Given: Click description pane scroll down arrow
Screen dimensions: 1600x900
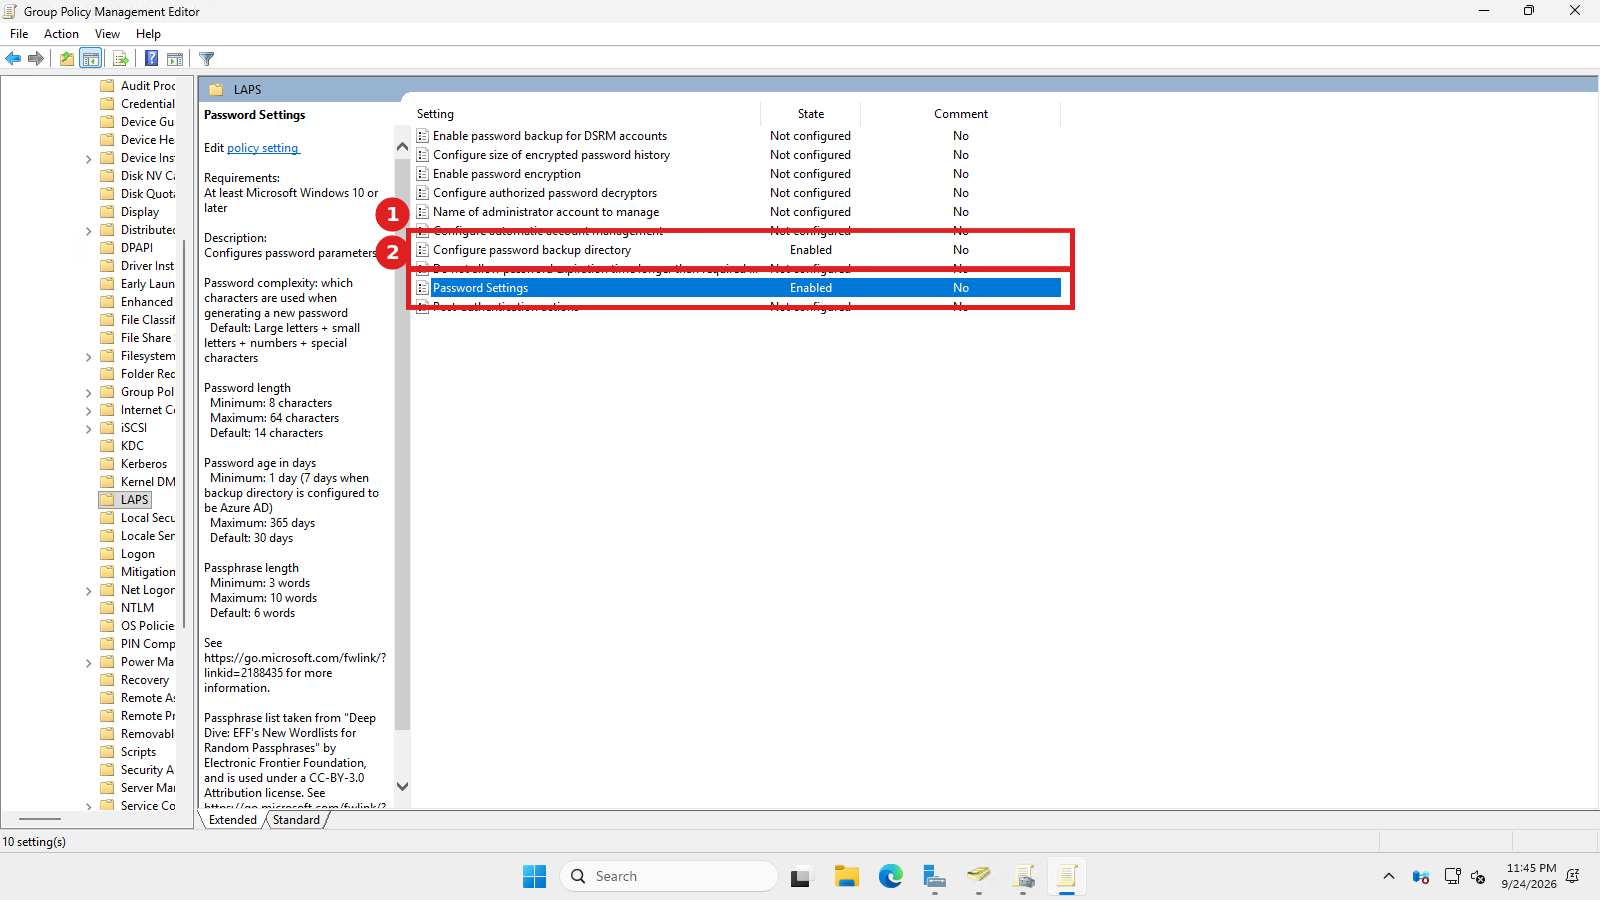Looking at the screenshot, I should click(402, 787).
